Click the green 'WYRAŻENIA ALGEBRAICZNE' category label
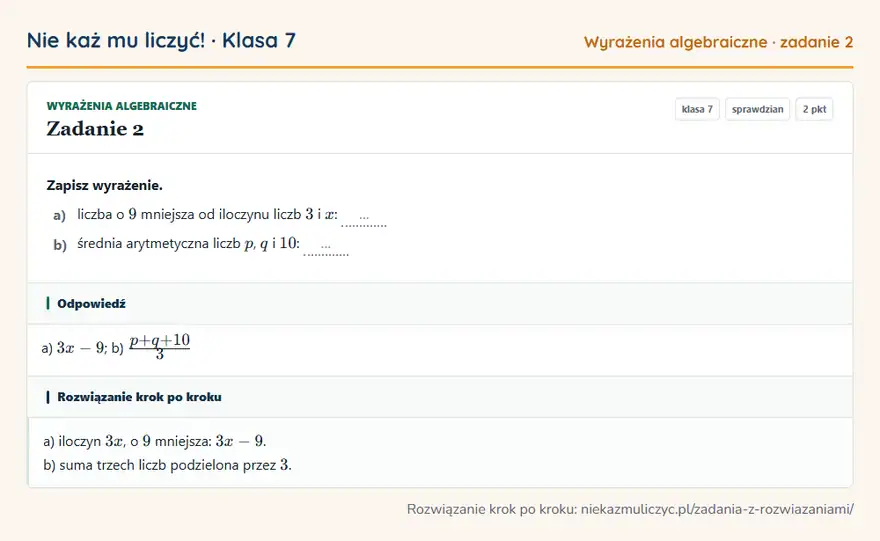Screen dimensions: 880x541 (122, 106)
